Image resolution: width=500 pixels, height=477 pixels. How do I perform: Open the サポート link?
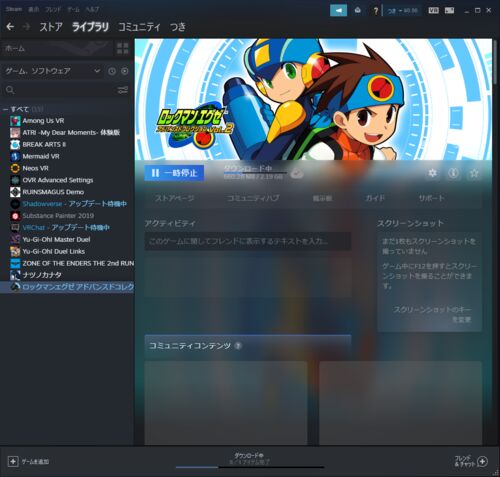(x=432, y=198)
